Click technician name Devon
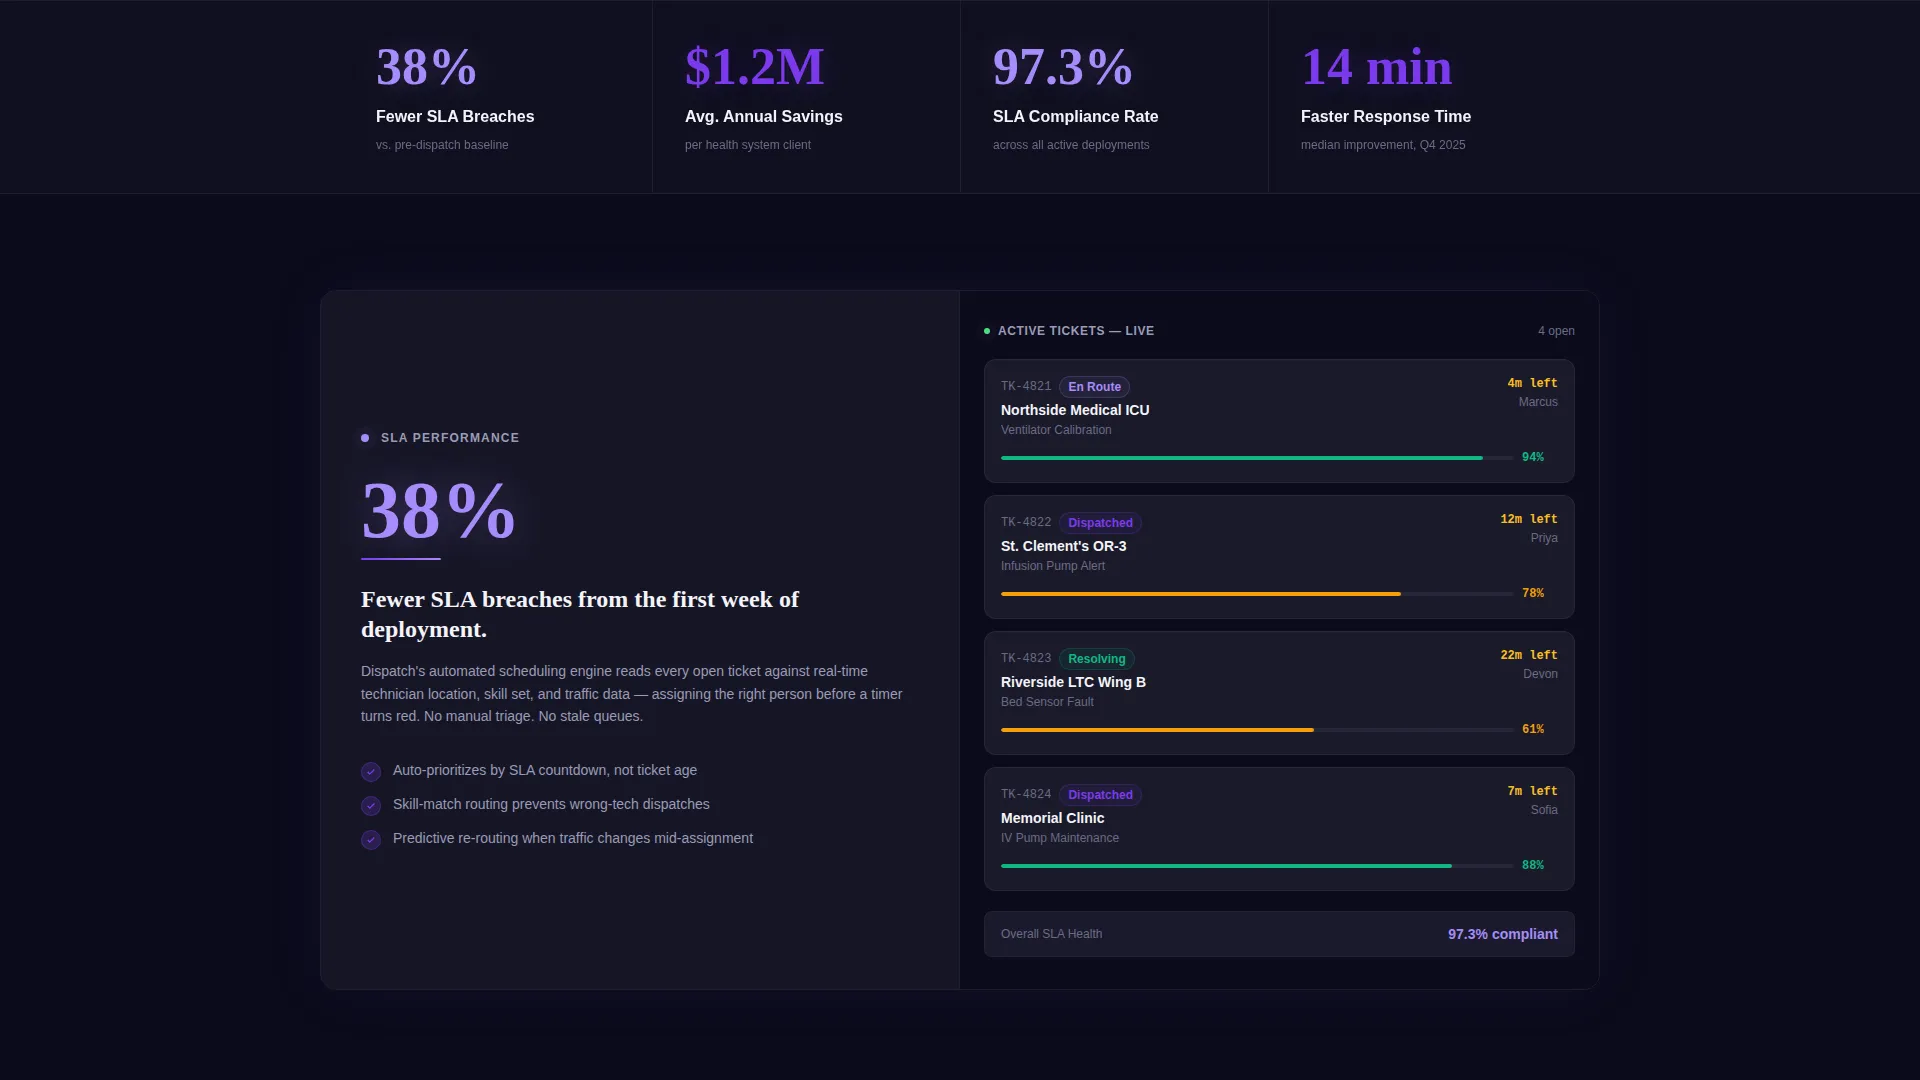The height and width of the screenshot is (1080, 1920). 1540,674
